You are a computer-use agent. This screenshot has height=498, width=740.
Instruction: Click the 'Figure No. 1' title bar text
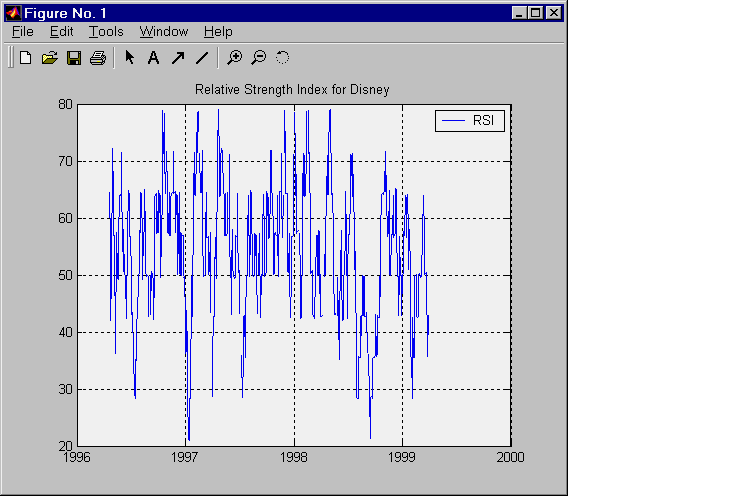click(65, 13)
